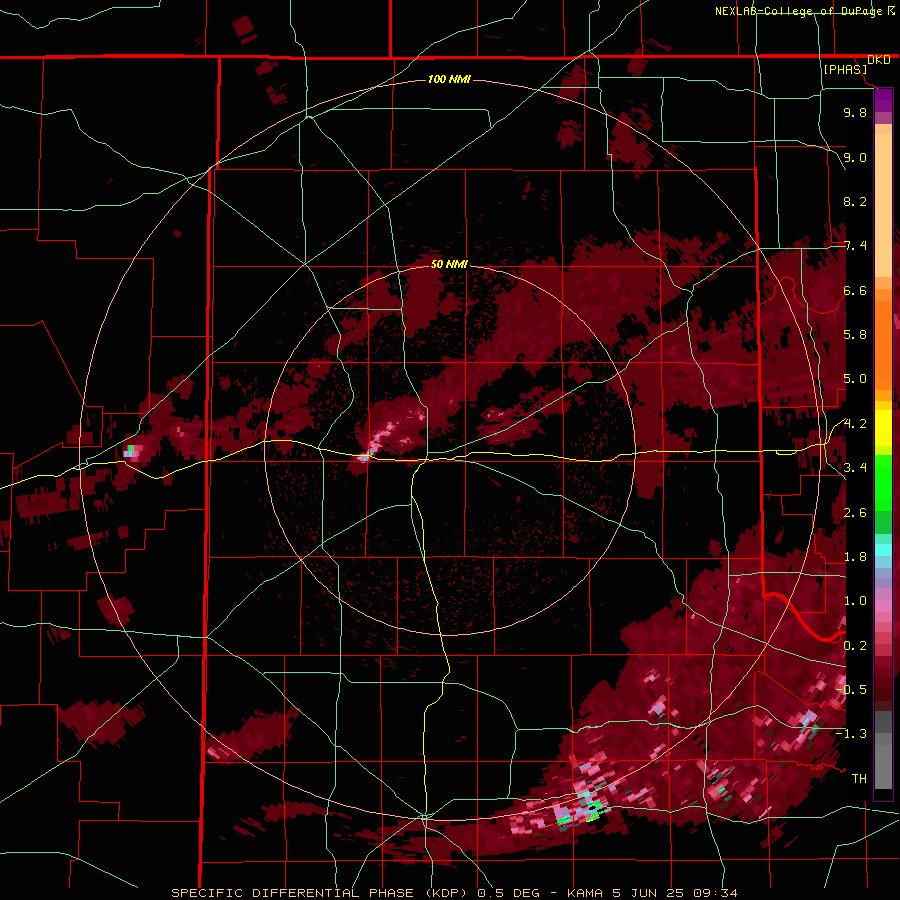Image resolution: width=900 pixels, height=900 pixels.
Task: Pick the bright green color bar segment
Action: [883, 484]
